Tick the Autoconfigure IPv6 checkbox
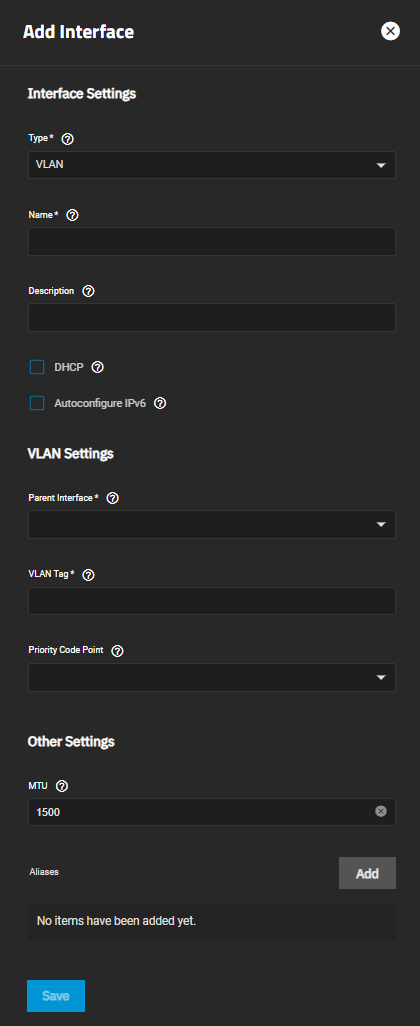The image size is (420, 1026). point(37,403)
